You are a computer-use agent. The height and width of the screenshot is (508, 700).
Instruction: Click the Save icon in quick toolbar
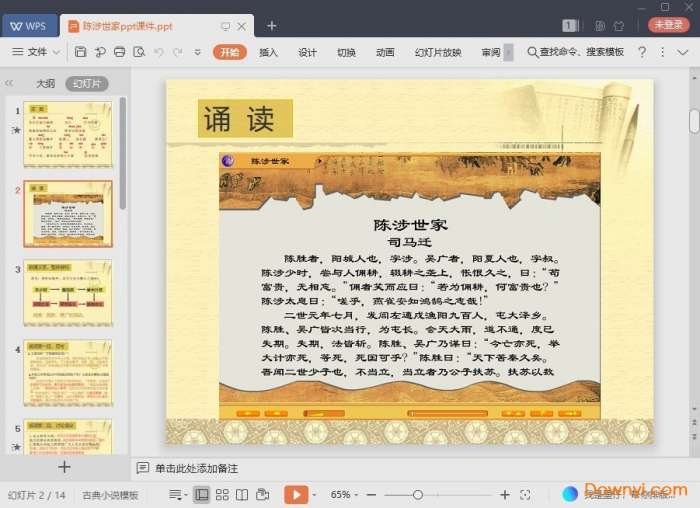pyautogui.click(x=80, y=52)
